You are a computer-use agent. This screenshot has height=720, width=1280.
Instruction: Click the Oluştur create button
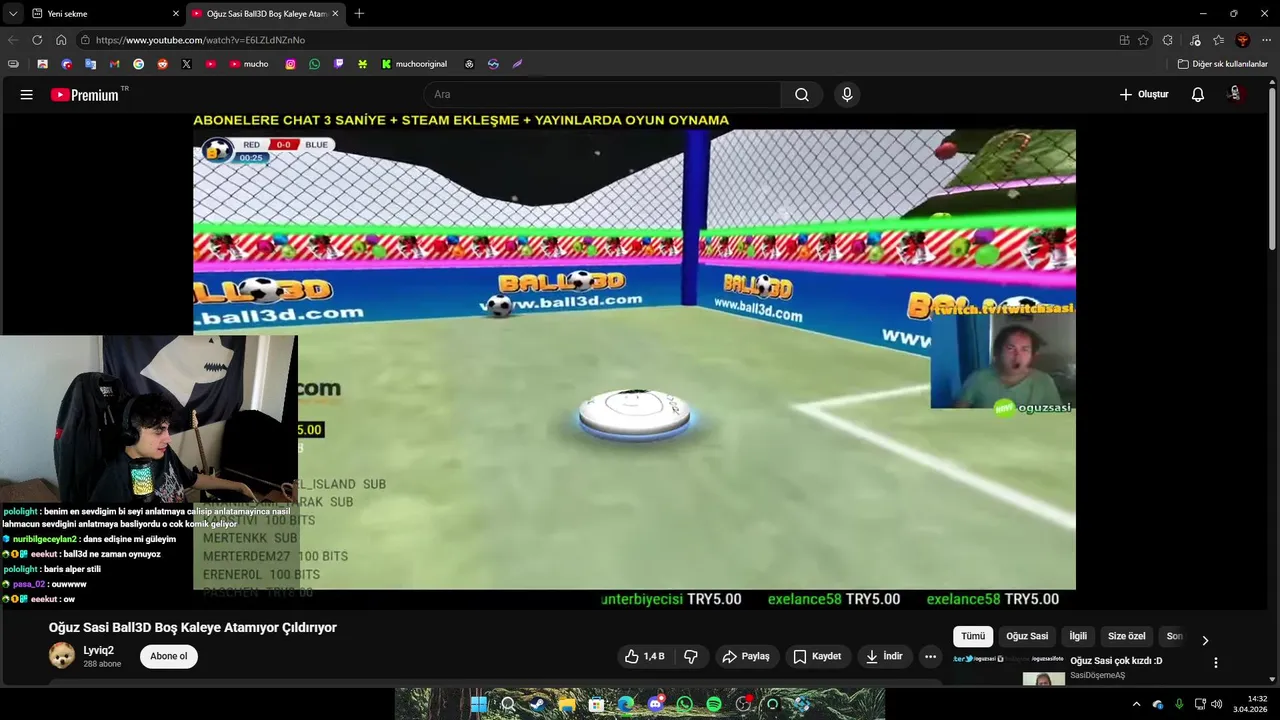1143,95
